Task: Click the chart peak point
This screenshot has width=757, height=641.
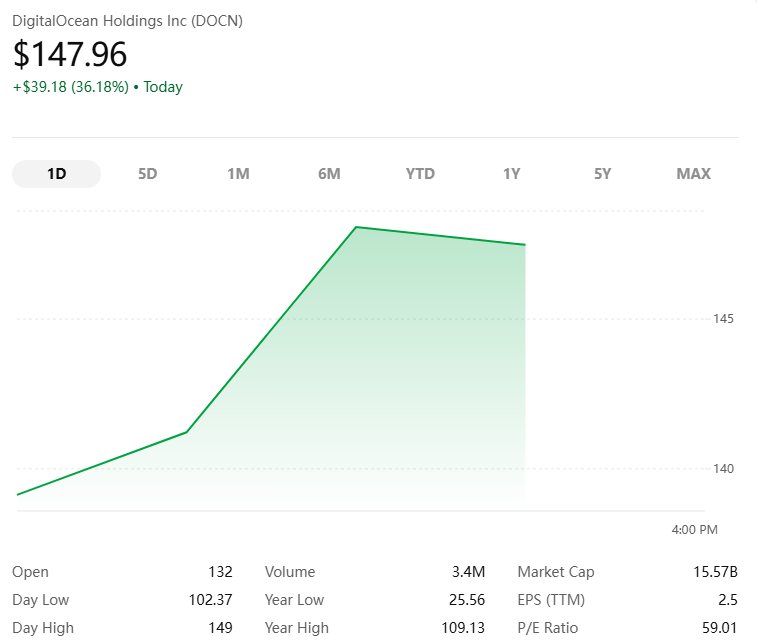Action: pos(356,227)
